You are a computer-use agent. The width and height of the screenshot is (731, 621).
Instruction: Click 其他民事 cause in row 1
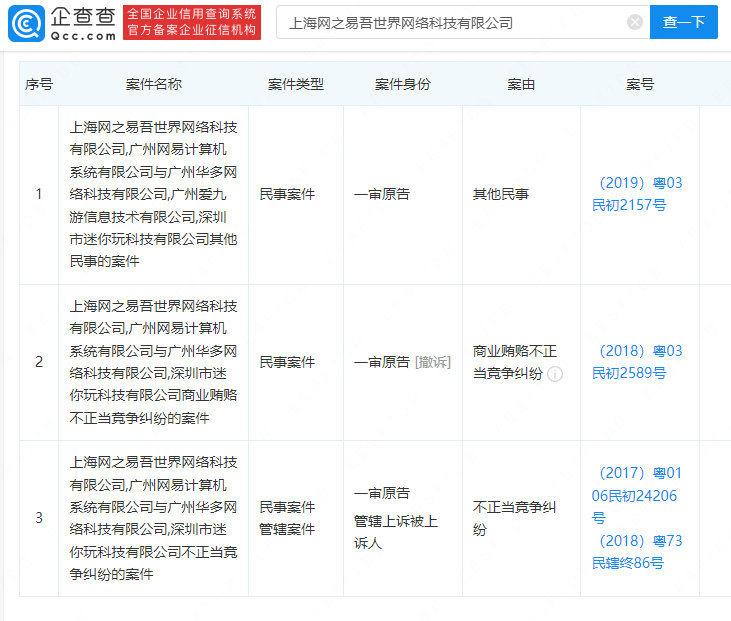(x=501, y=194)
